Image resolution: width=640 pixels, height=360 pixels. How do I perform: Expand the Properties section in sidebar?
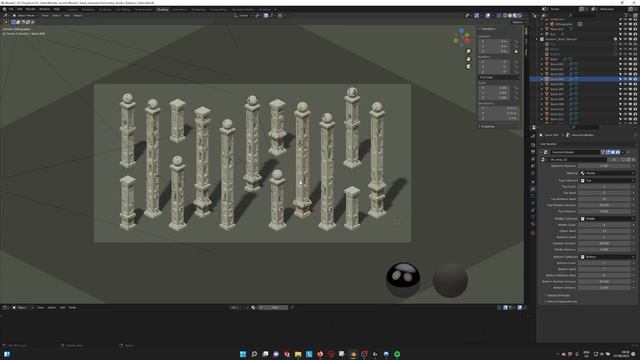[487, 127]
